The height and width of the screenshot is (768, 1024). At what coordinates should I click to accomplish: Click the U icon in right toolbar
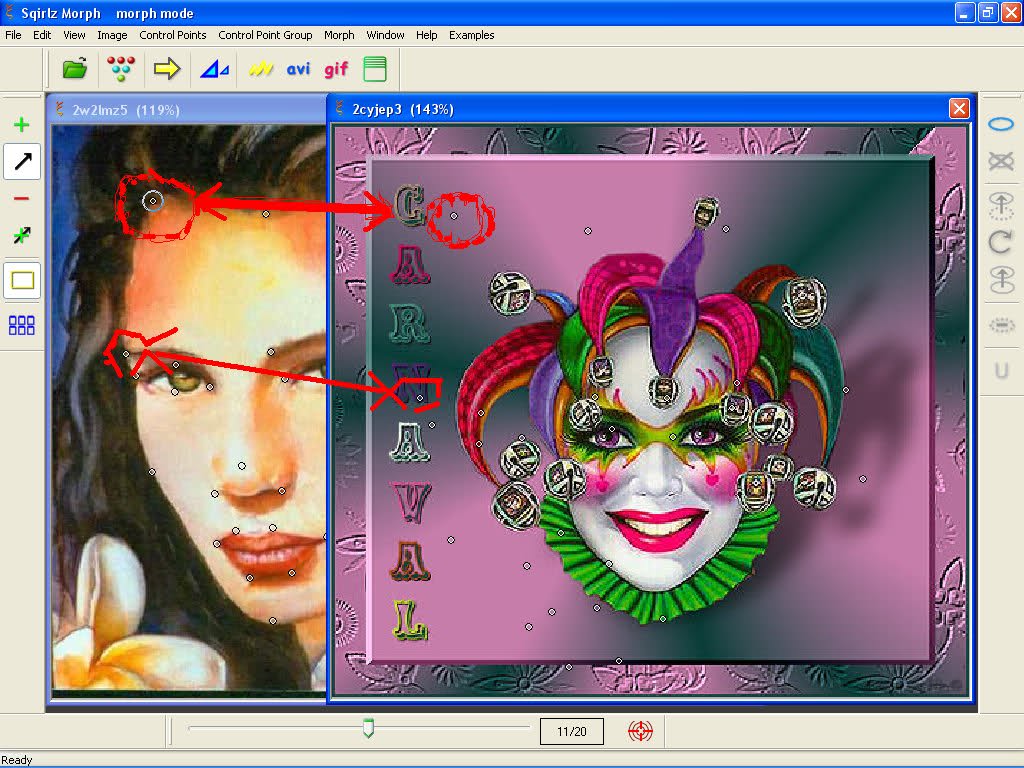coord(1000,371)
